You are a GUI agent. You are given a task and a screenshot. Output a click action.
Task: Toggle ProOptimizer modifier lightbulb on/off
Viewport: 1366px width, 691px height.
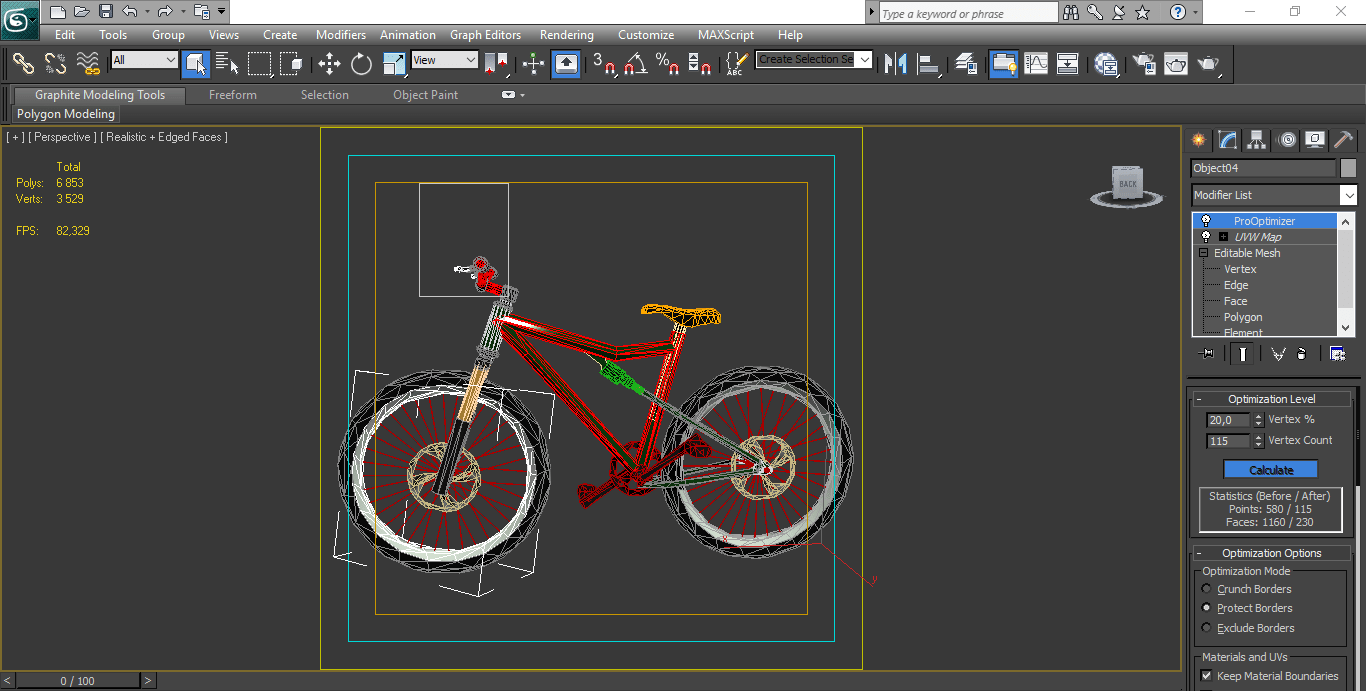(x=1206, y=221)
